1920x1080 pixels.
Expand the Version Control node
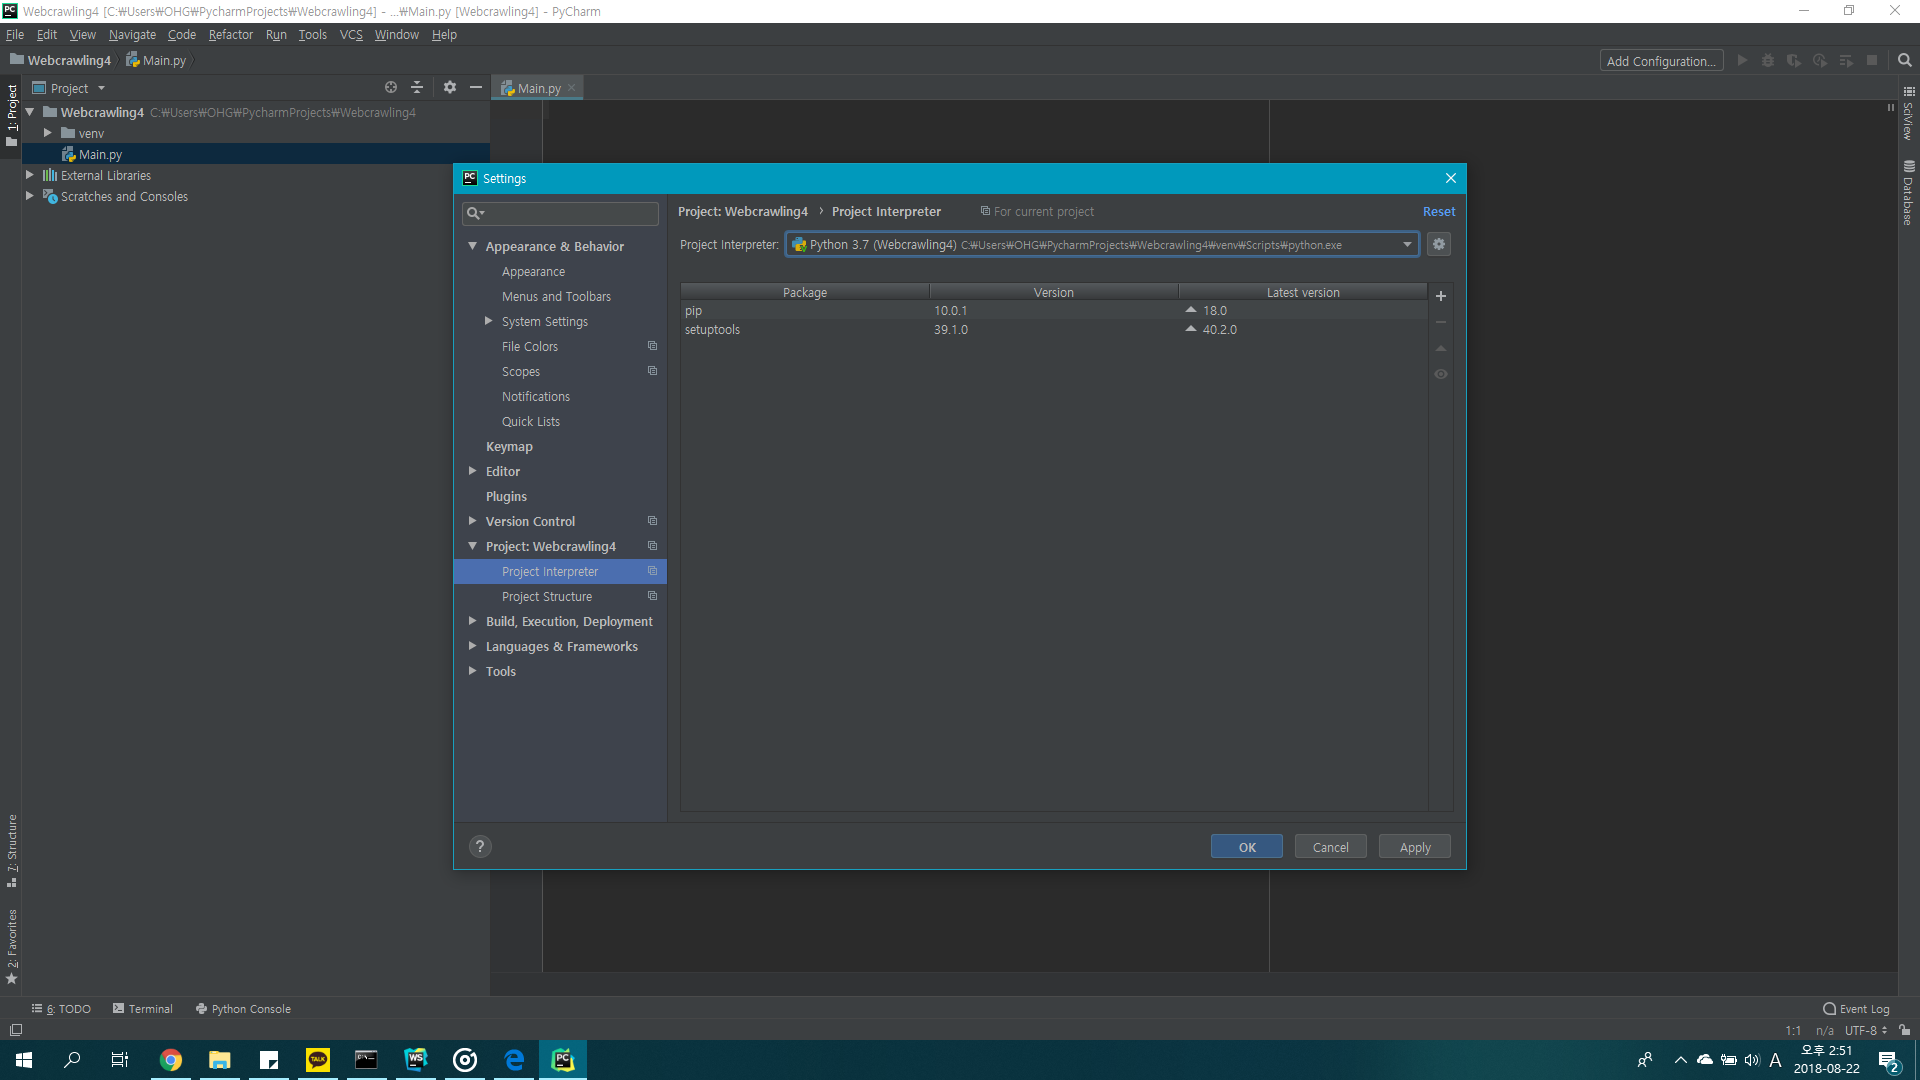(473, 521)
